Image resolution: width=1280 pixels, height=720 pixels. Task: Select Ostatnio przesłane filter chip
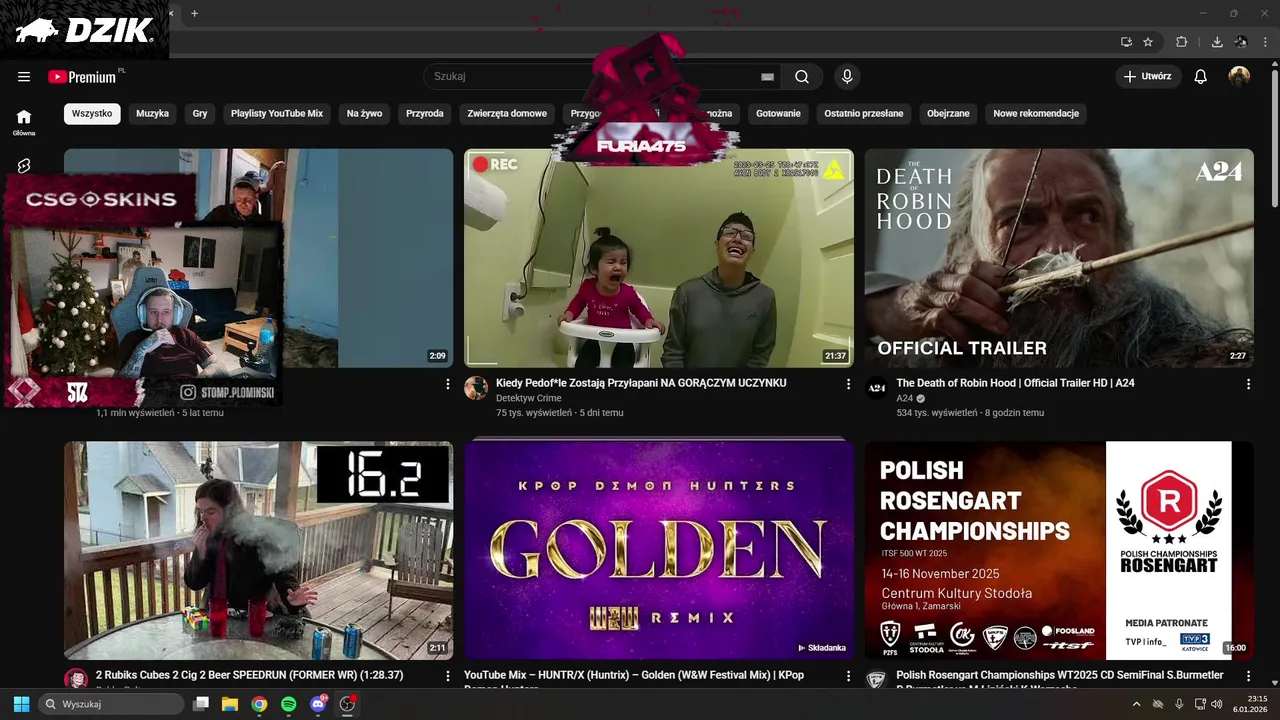[864, 114]
